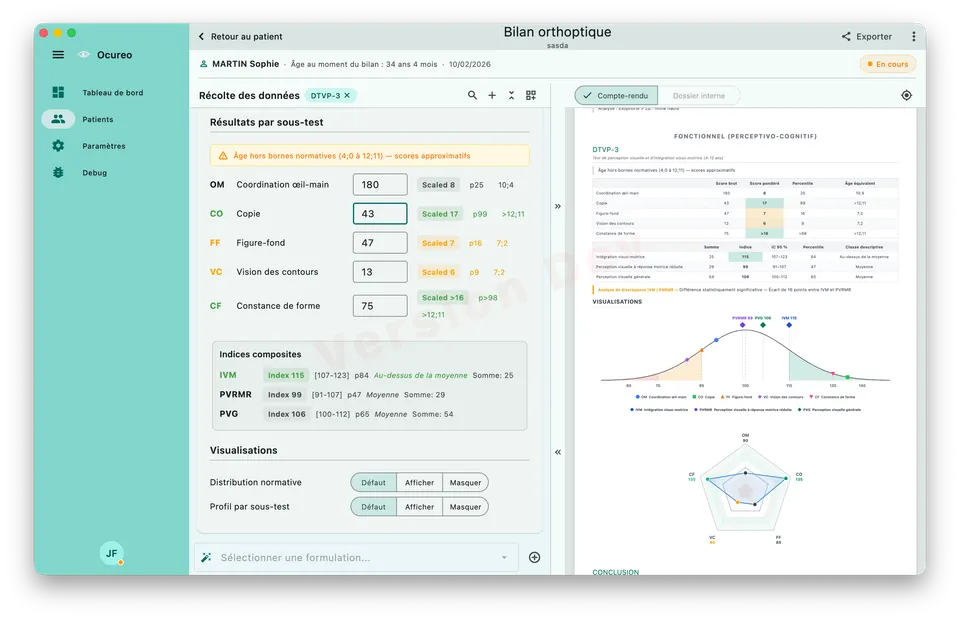The width and height of the screenshot is (960, 620).
Task: Click the Scaled >16 badge
Action: point(443,297)
